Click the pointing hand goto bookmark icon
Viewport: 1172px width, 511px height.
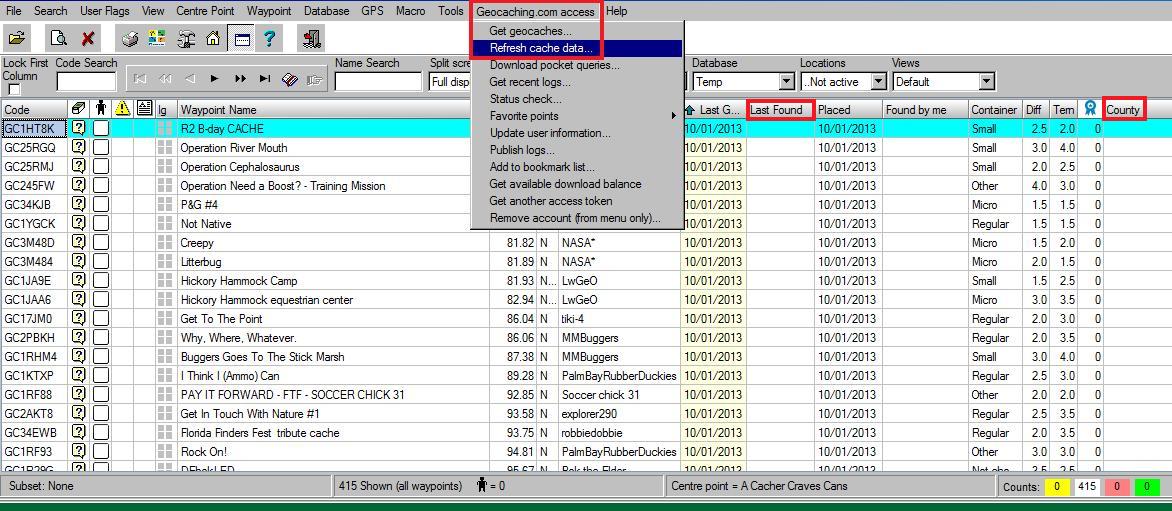(x=314, y=78)
